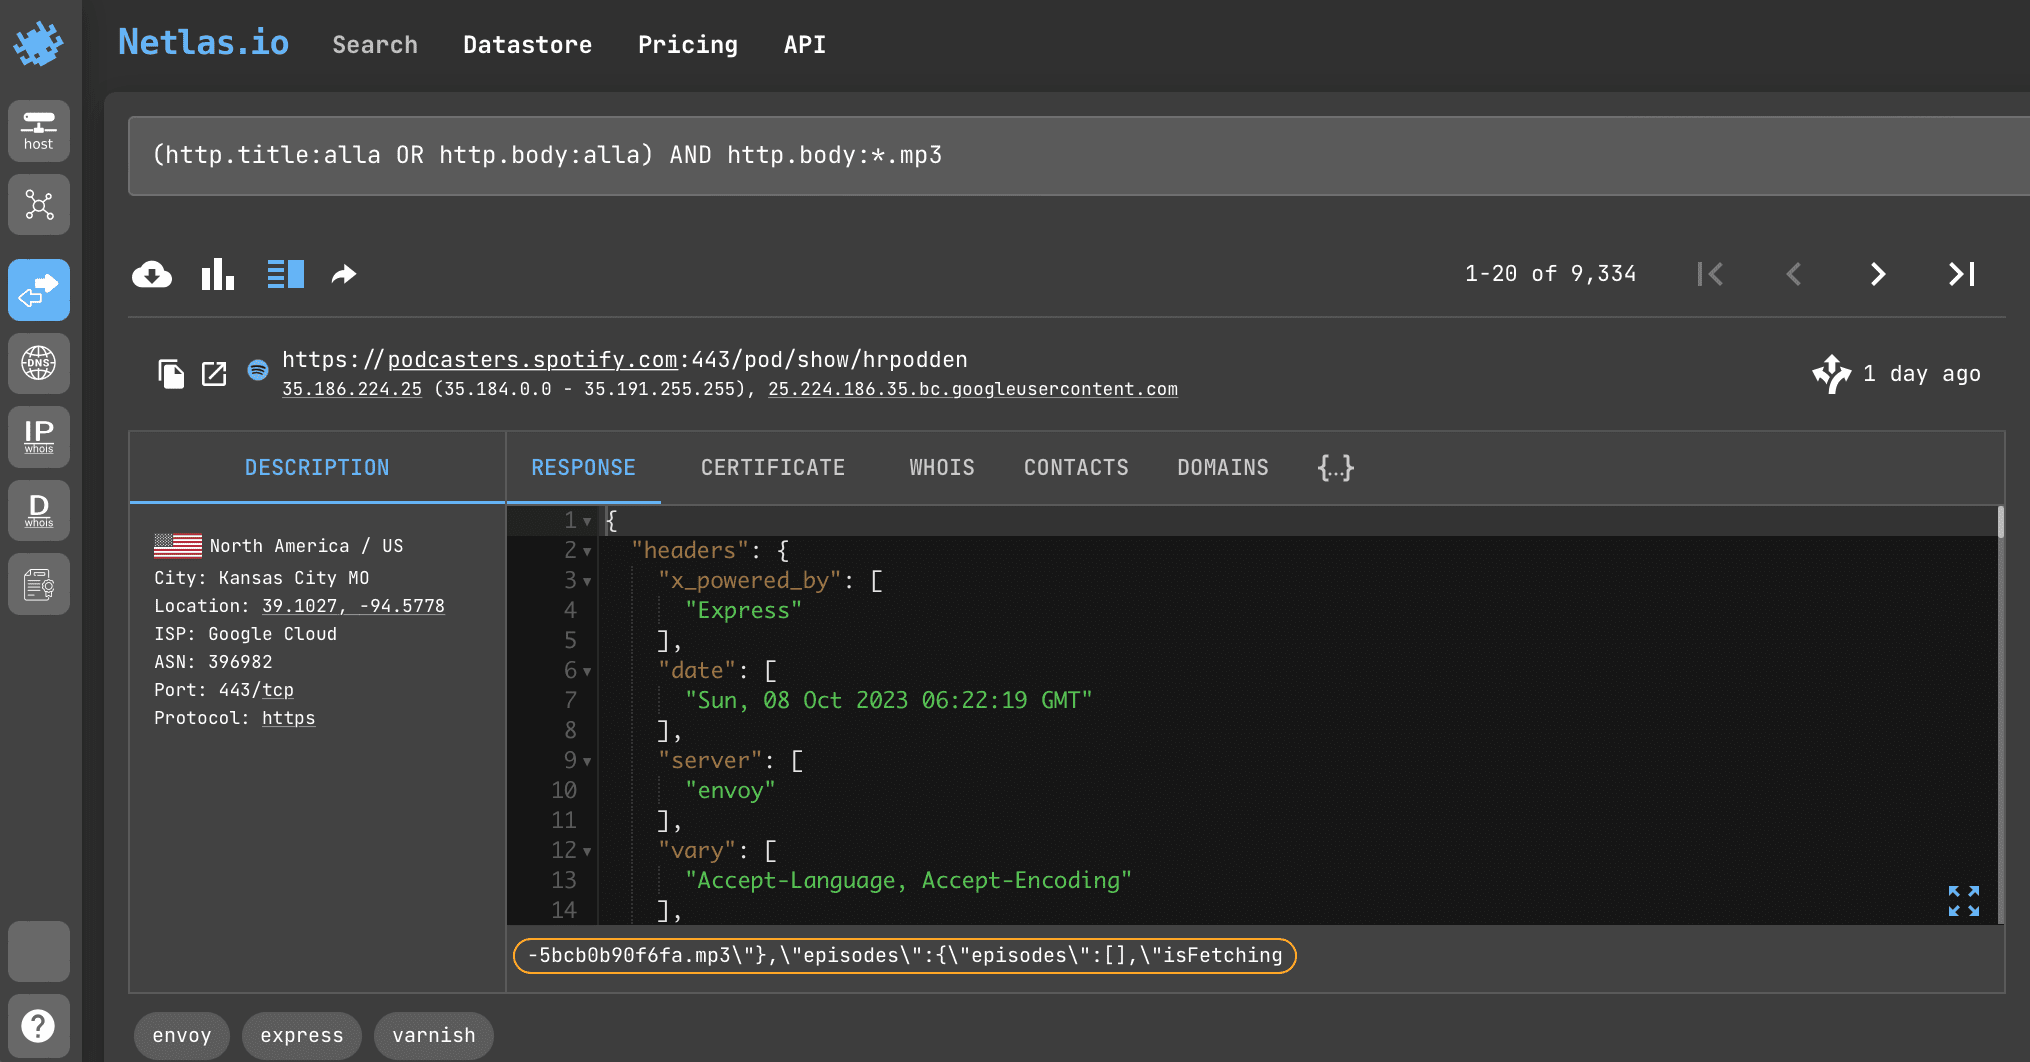Jump to the last results page
Image resolution: width=2030 pixels, height=1062 pixels.
coord(1962,274)
